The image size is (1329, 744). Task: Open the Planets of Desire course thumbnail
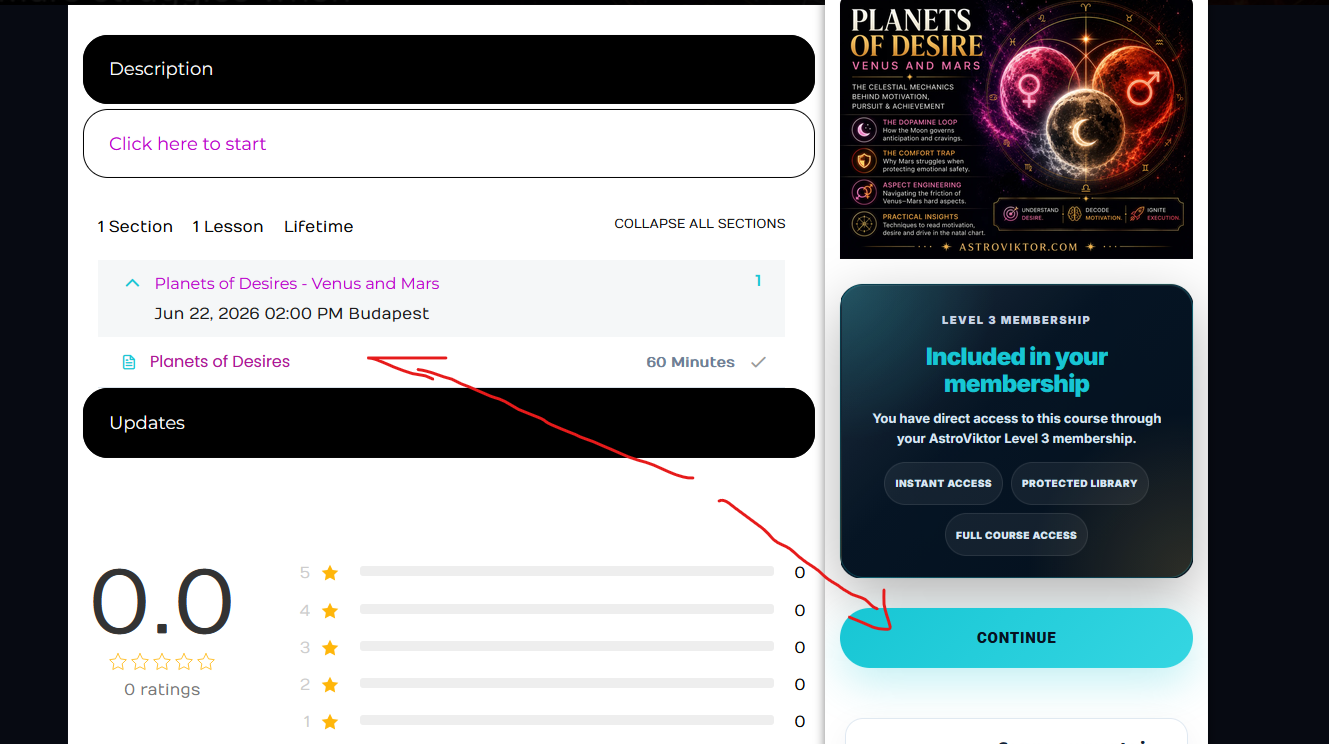point(1016,129)
